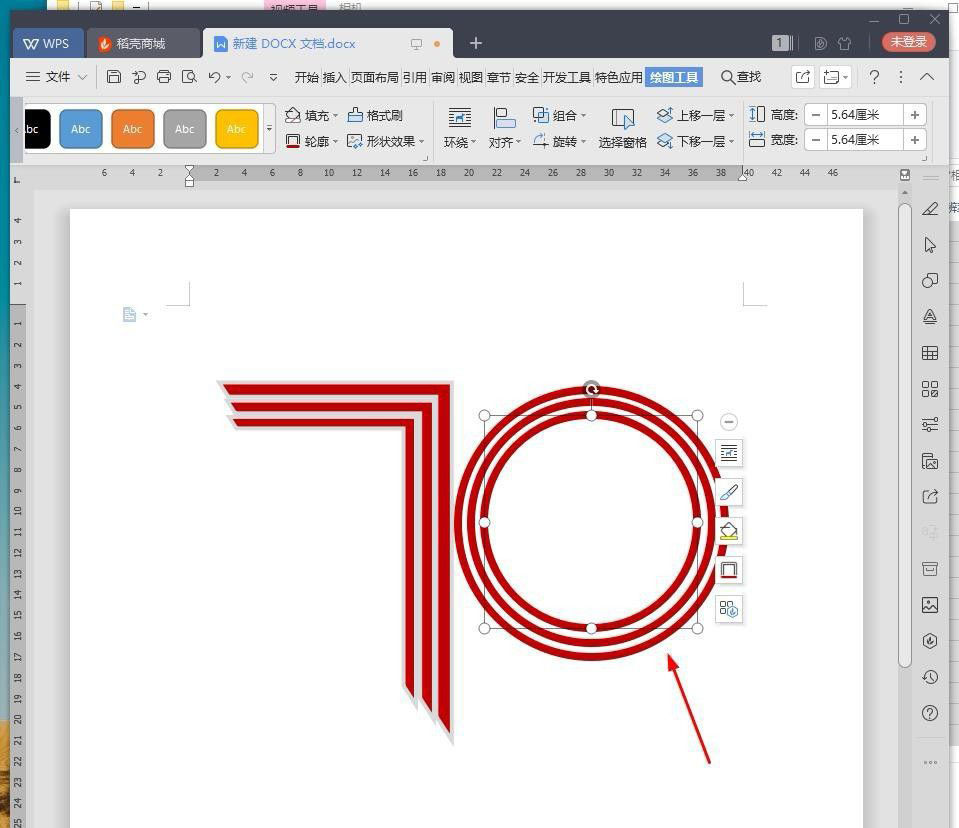Select the fill color tool 填充
959x828 pixels.
(312, 115)
